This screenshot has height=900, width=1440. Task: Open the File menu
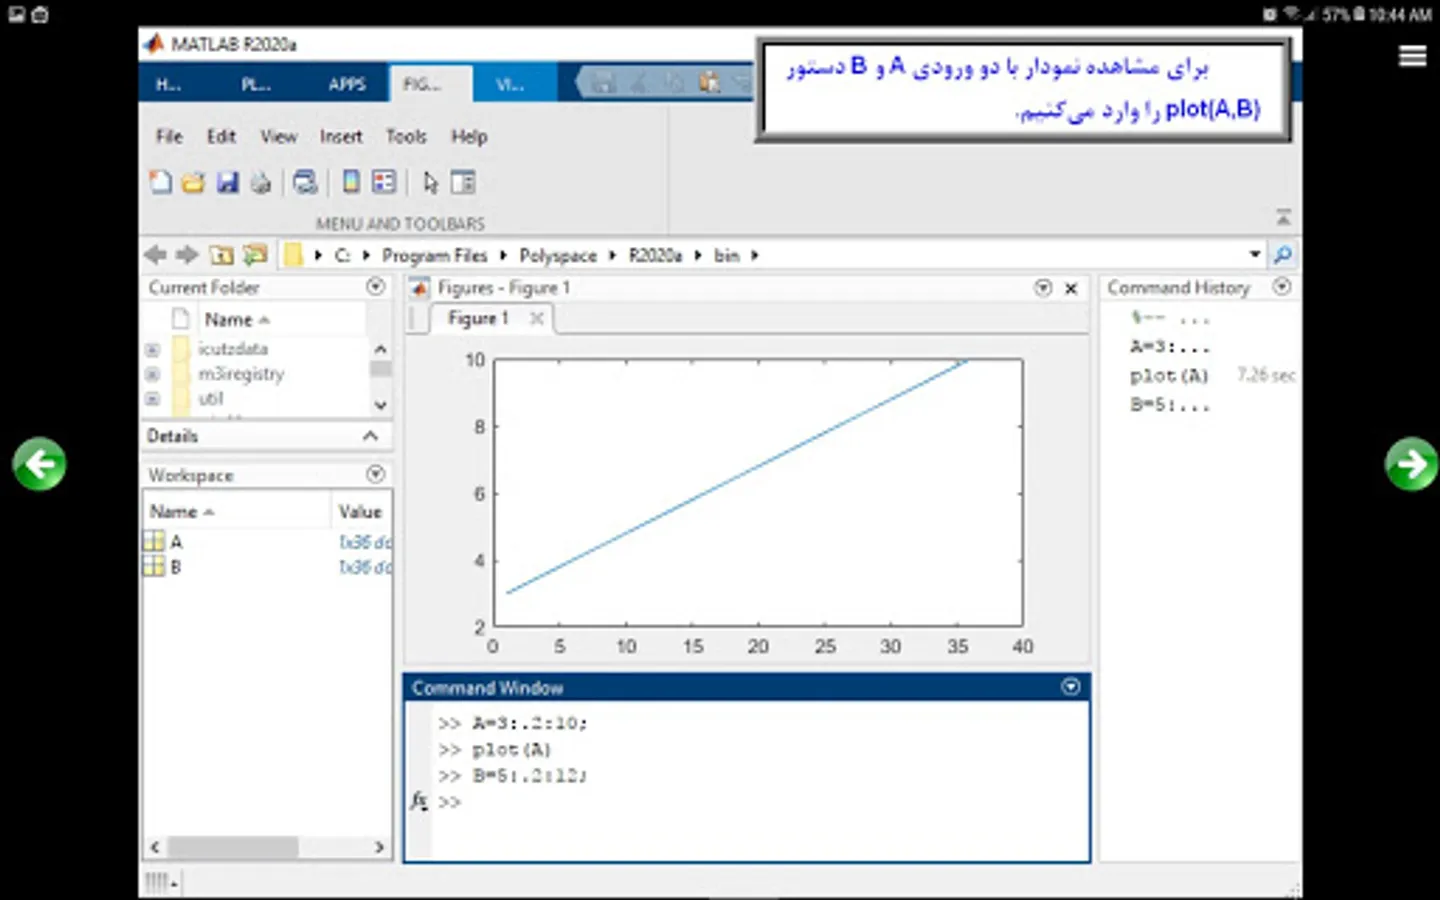coord(169,136)
